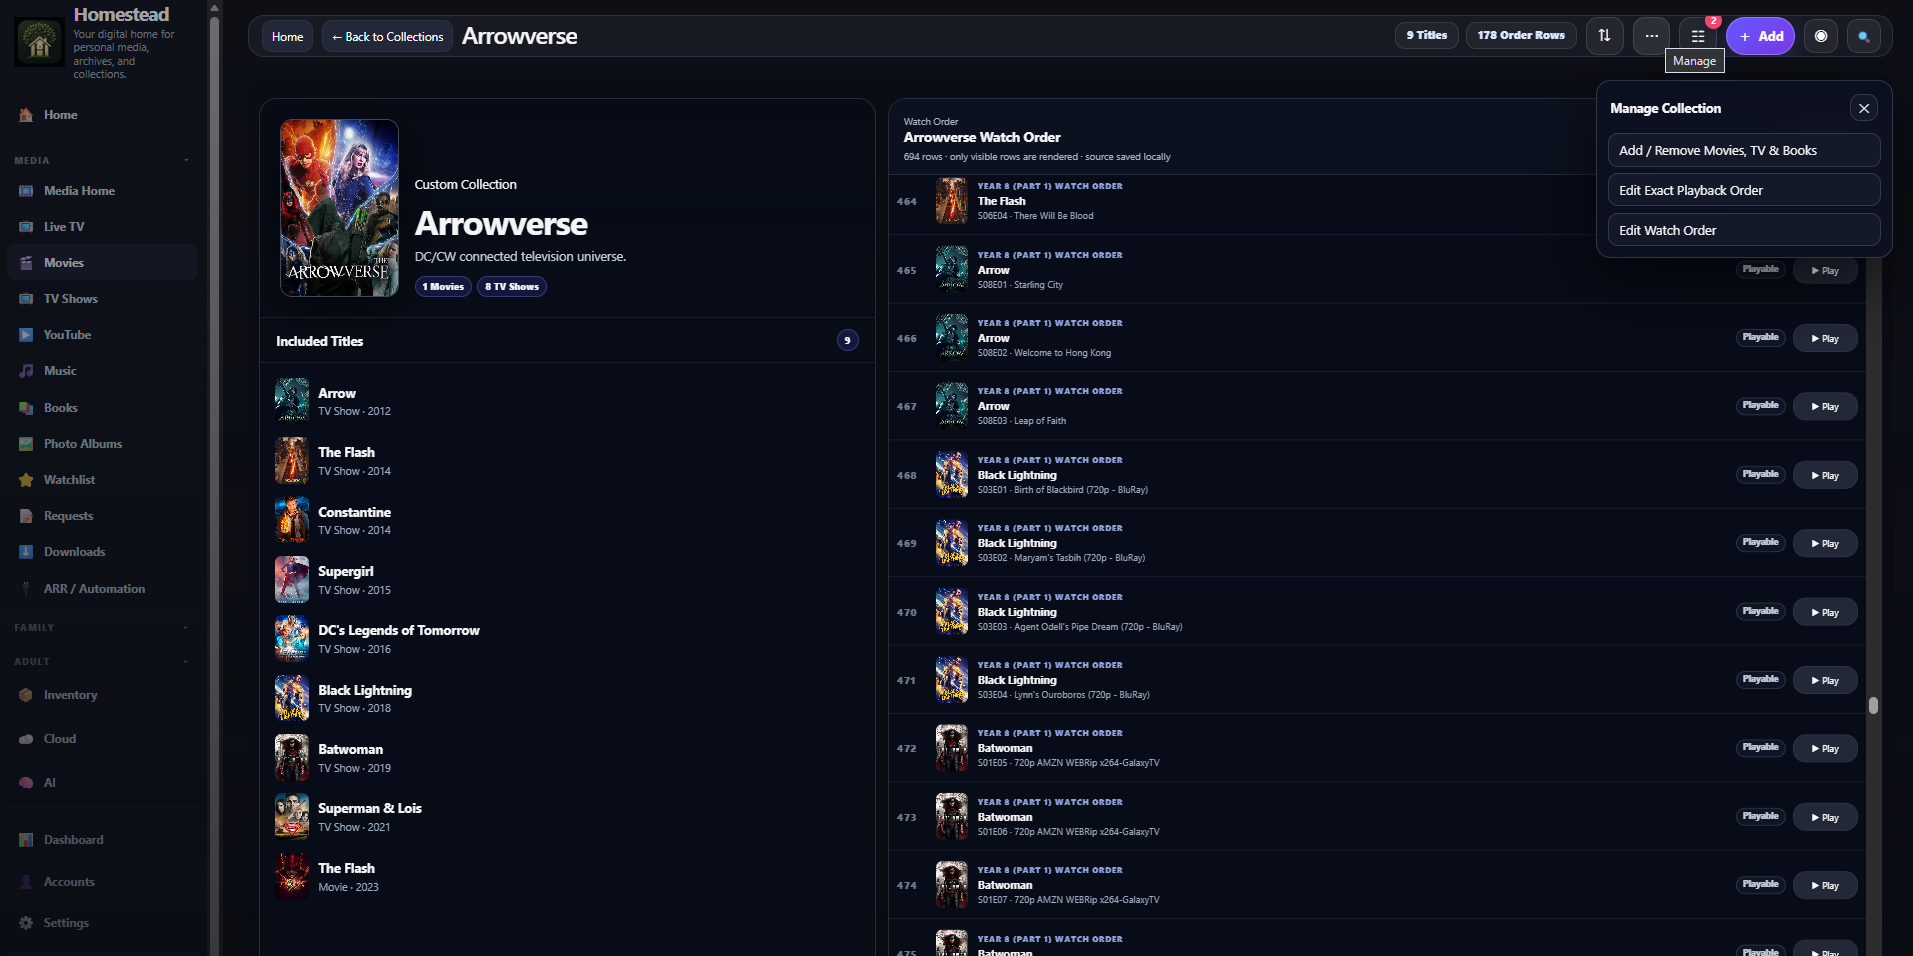
Task: Click The Flash S06E04 row thumbnail
Action: [952, 201]
